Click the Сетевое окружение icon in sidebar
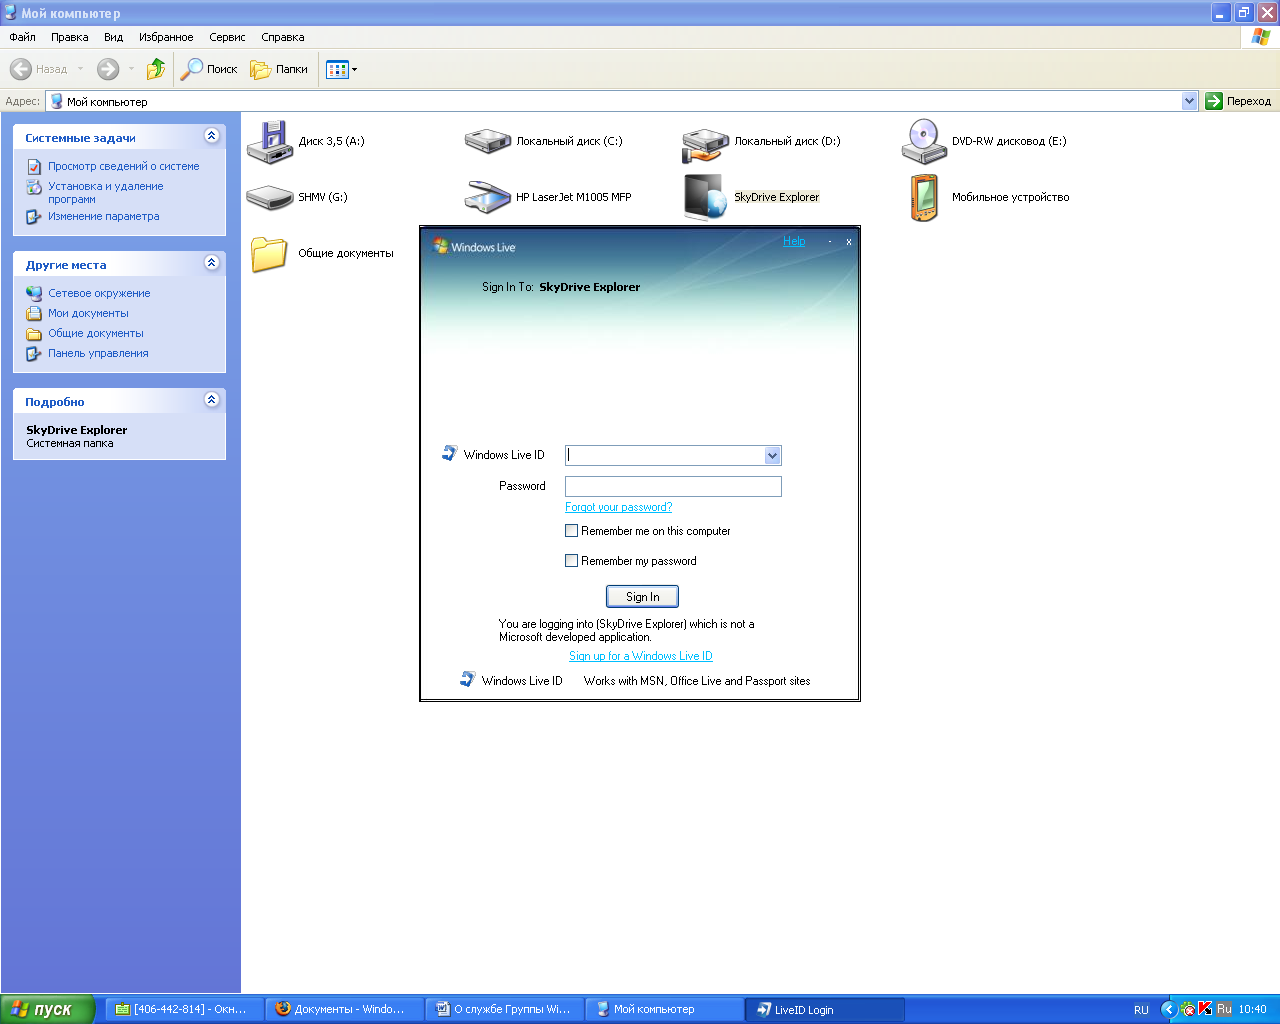 (34, 293)
